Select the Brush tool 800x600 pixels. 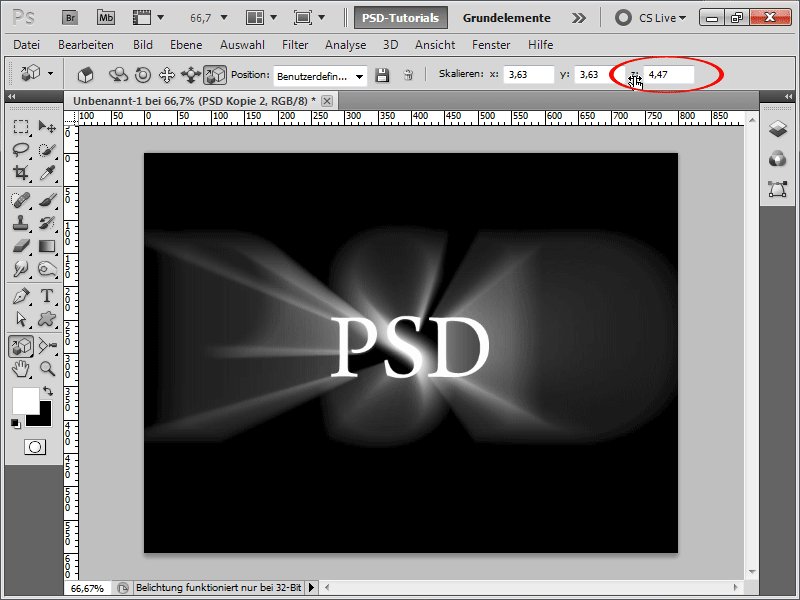click(47, 200)
